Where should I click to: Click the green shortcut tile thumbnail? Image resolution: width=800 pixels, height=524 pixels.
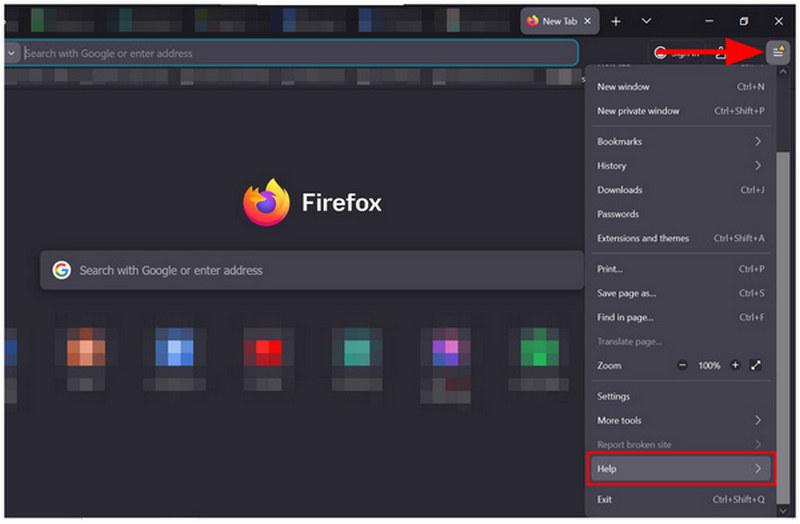tap(540, 347)
